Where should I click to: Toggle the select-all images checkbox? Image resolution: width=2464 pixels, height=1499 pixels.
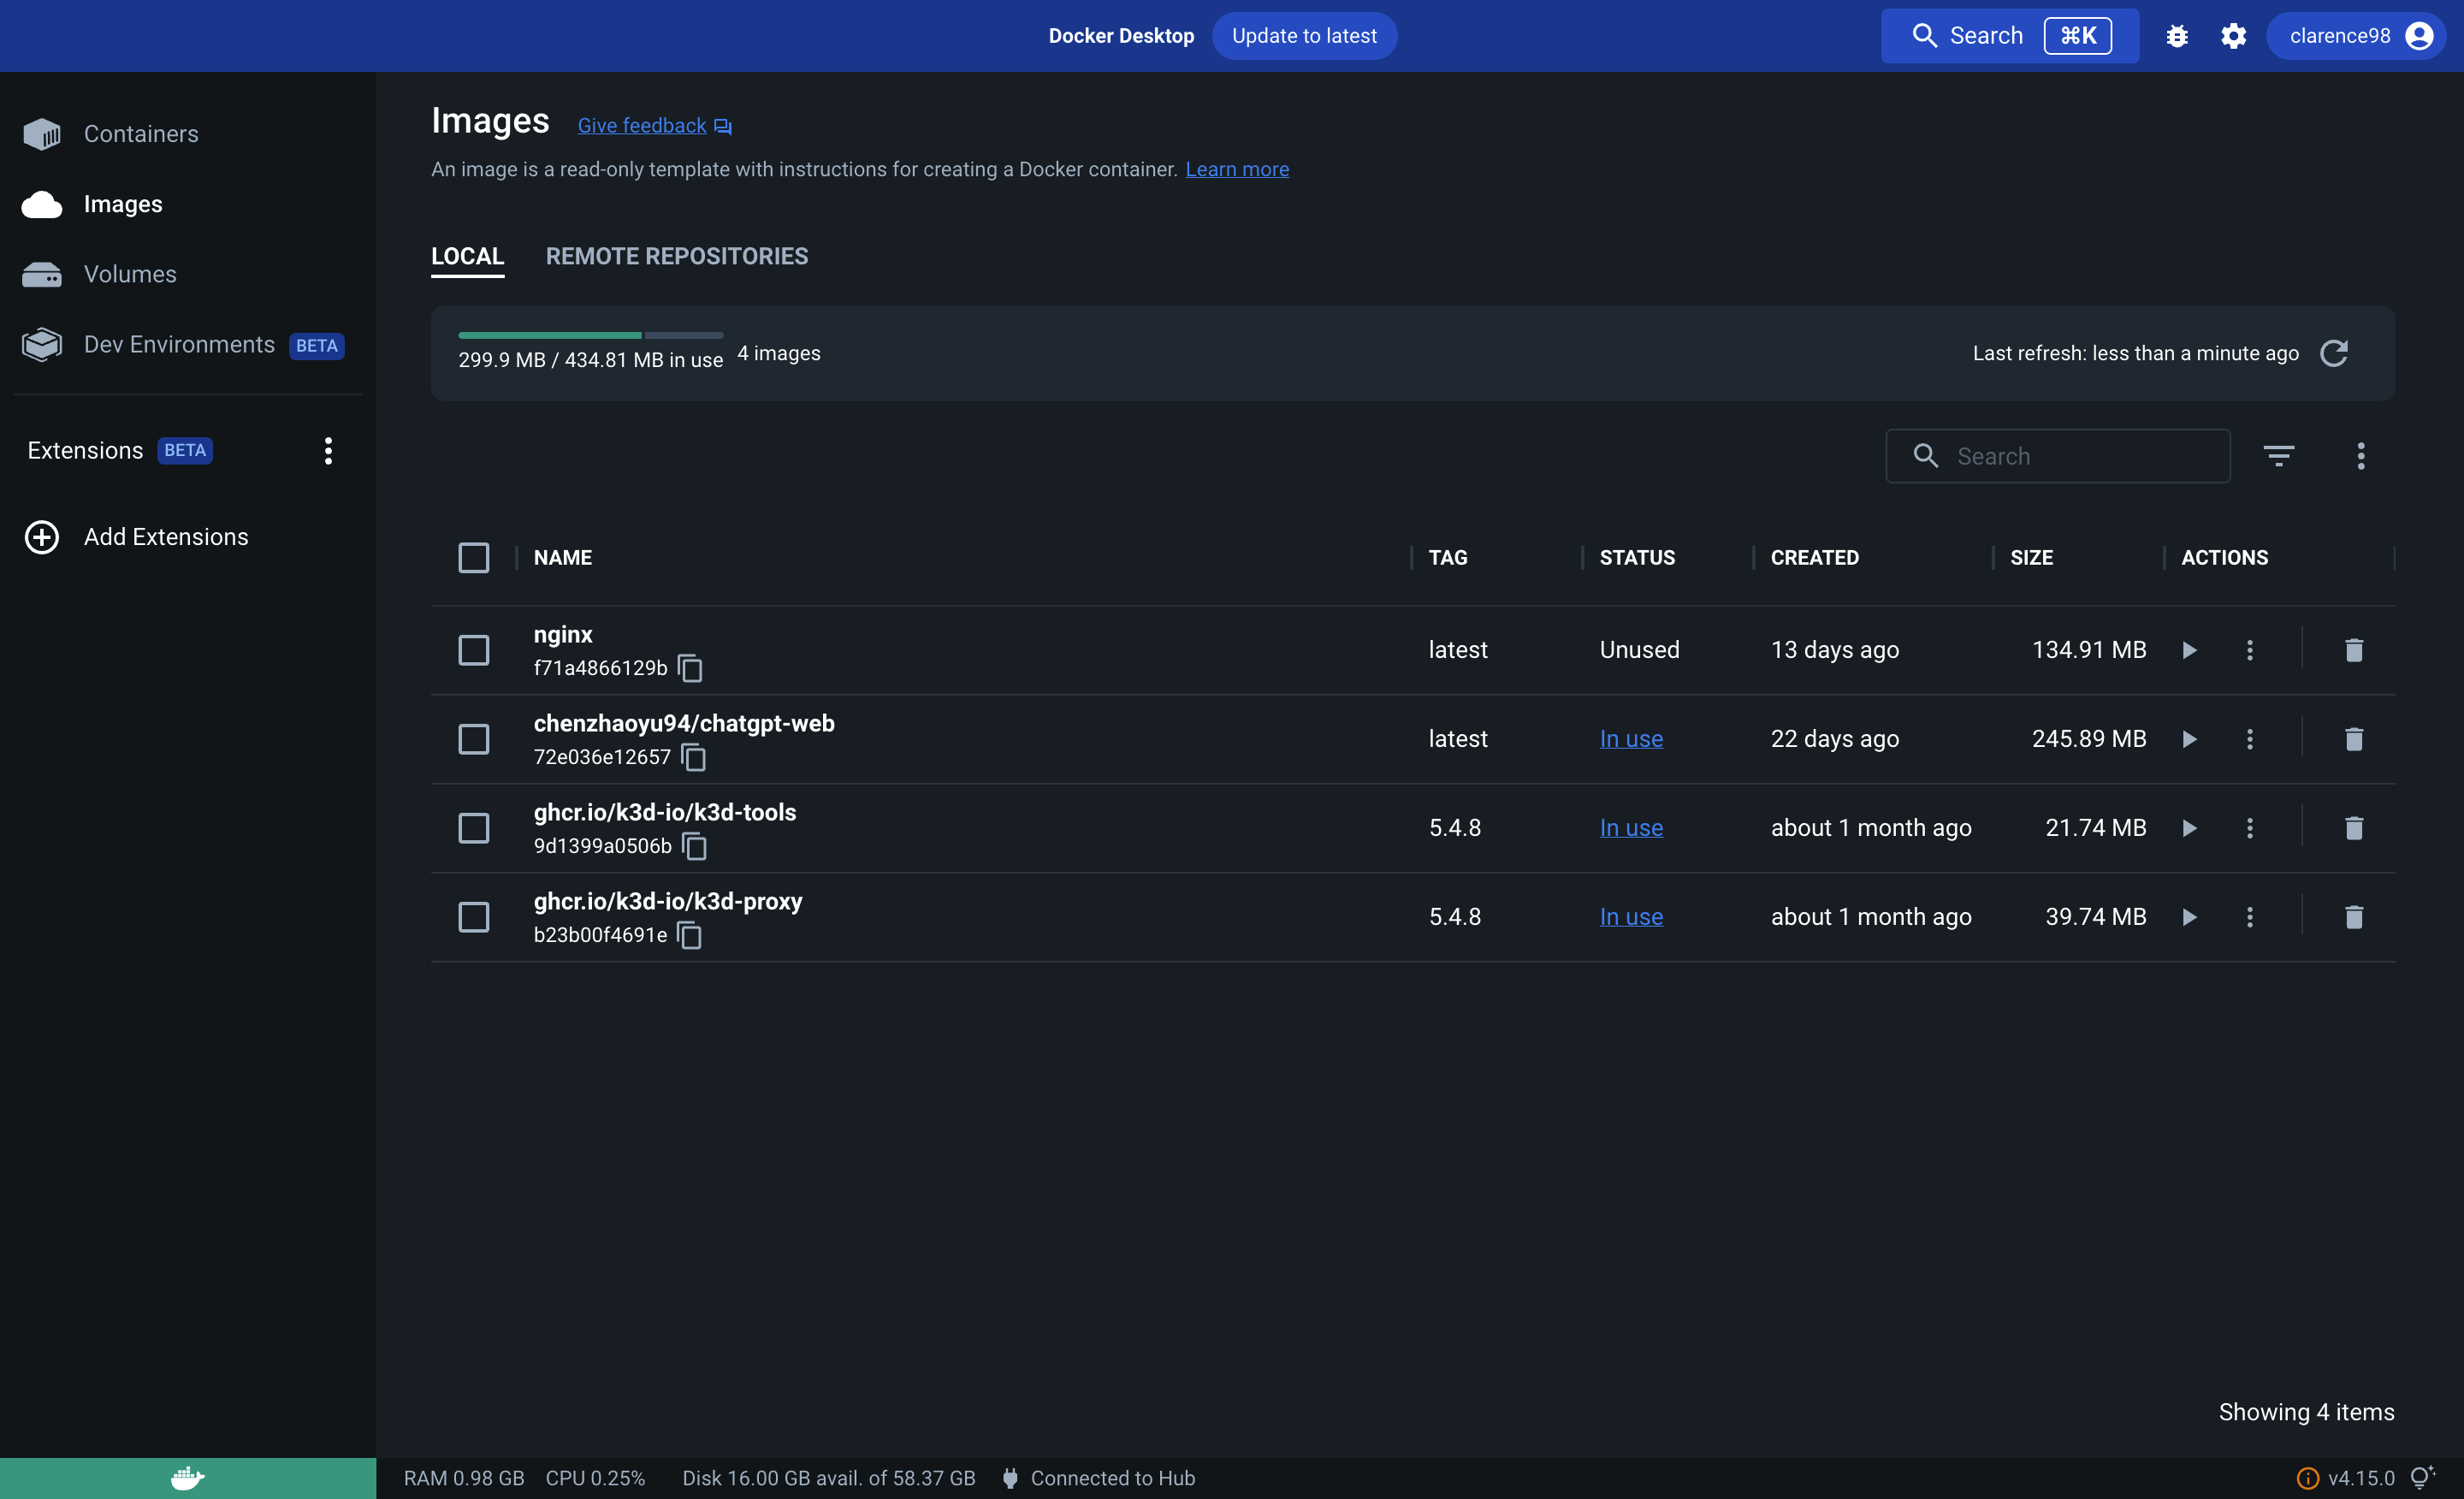pos(473,557)
